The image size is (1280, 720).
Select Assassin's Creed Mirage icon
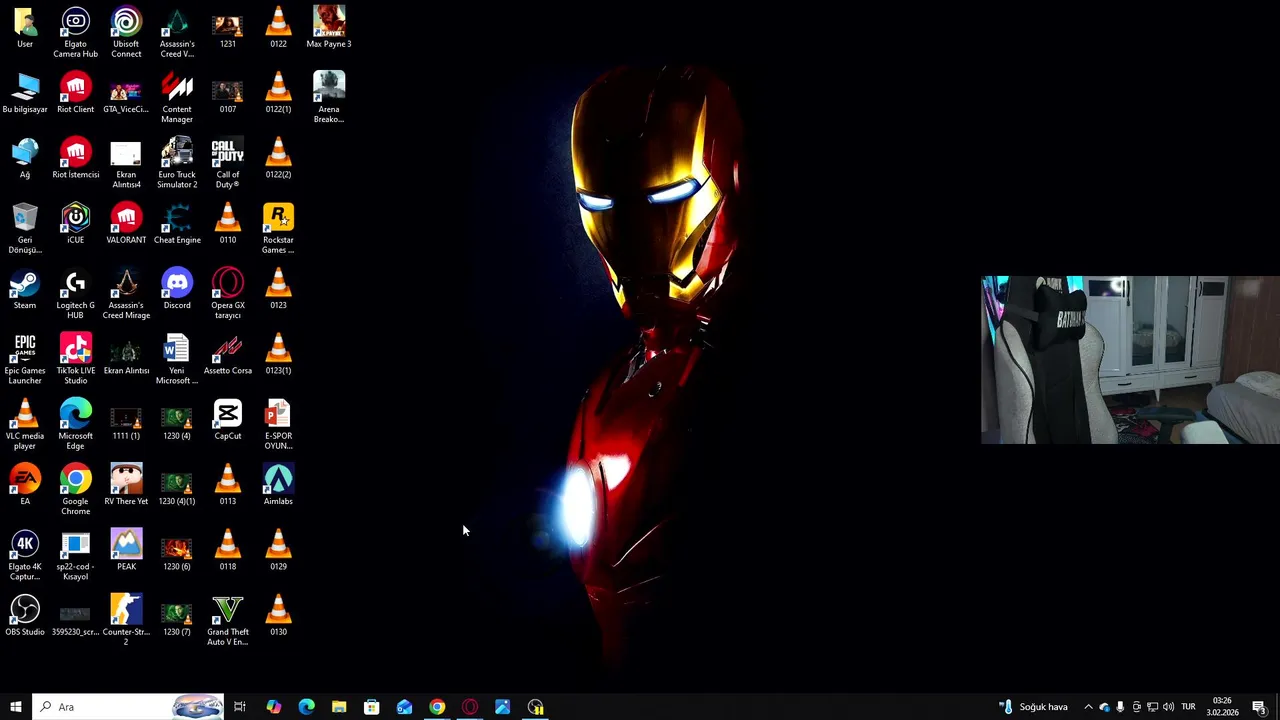point(126,294)
